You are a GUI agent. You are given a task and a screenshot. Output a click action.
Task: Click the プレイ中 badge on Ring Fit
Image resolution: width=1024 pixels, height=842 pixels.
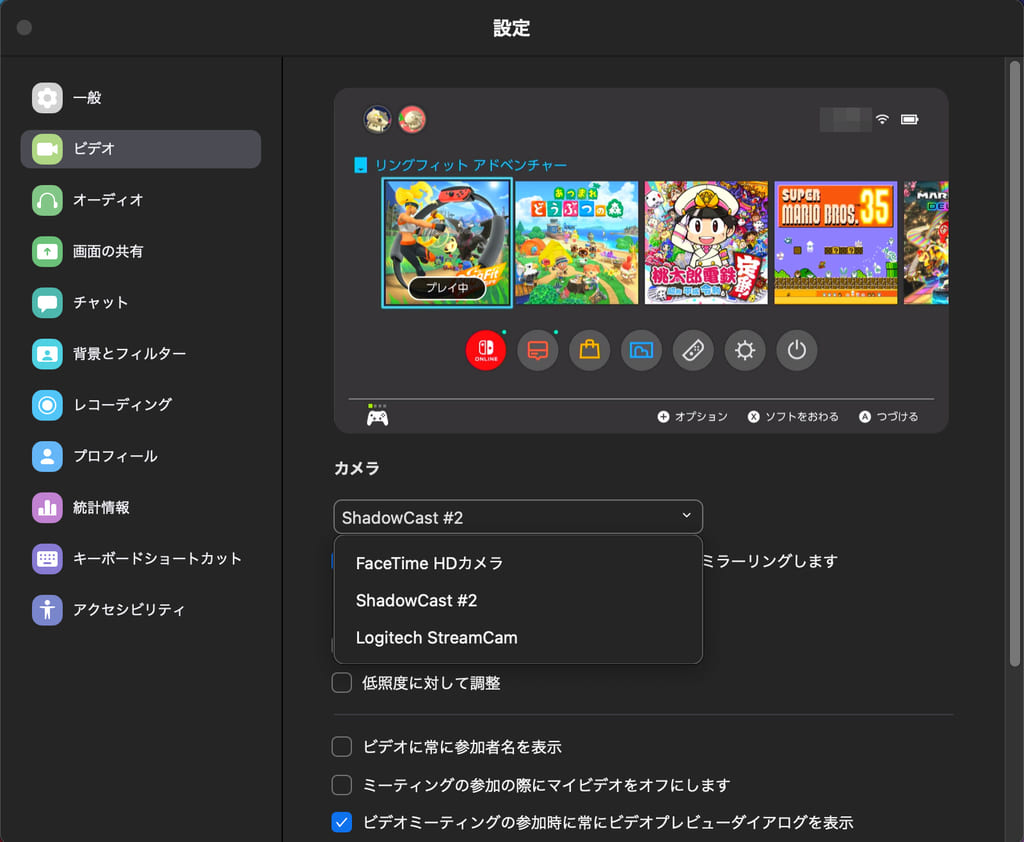point(447,287)
